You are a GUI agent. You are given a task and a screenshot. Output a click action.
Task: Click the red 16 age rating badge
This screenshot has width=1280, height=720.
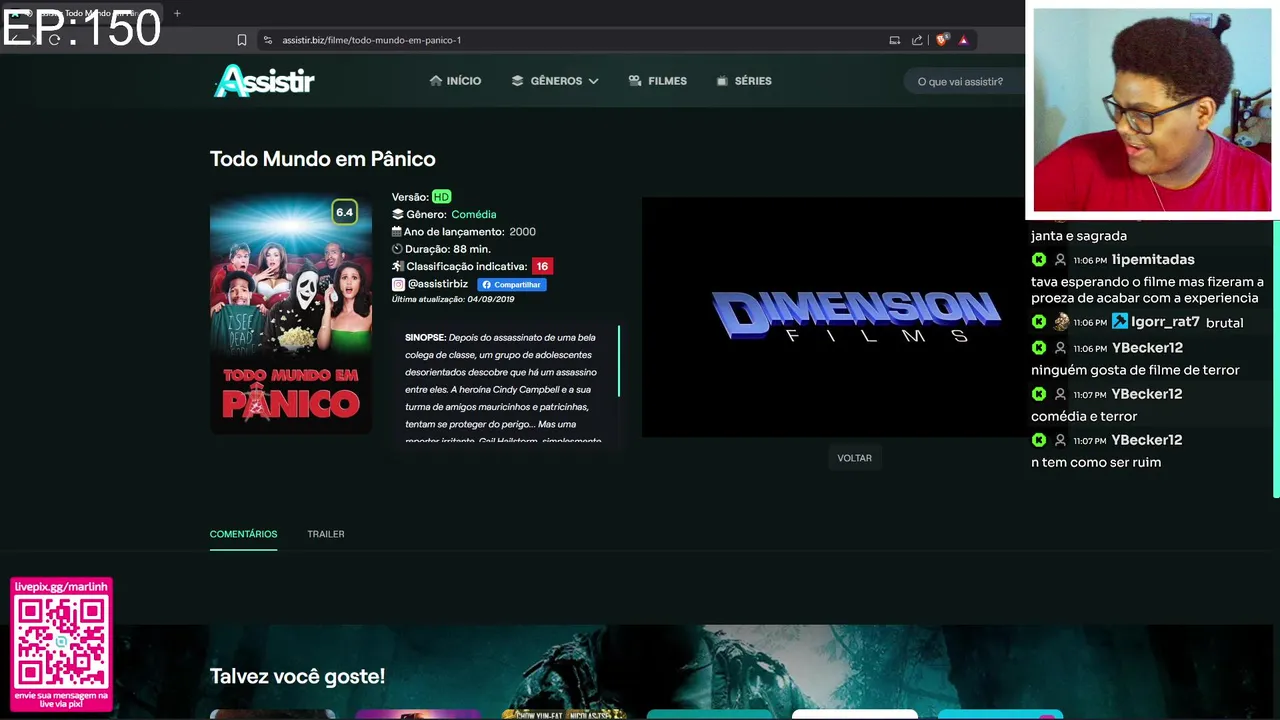pos(542,266)
